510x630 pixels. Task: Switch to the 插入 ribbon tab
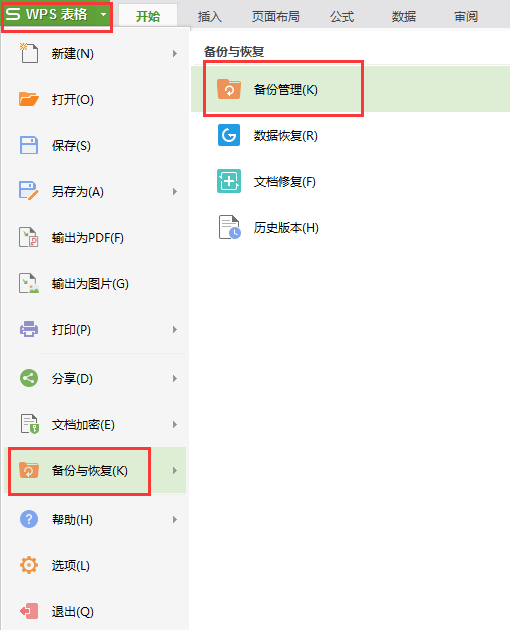[x=210, y=16]
